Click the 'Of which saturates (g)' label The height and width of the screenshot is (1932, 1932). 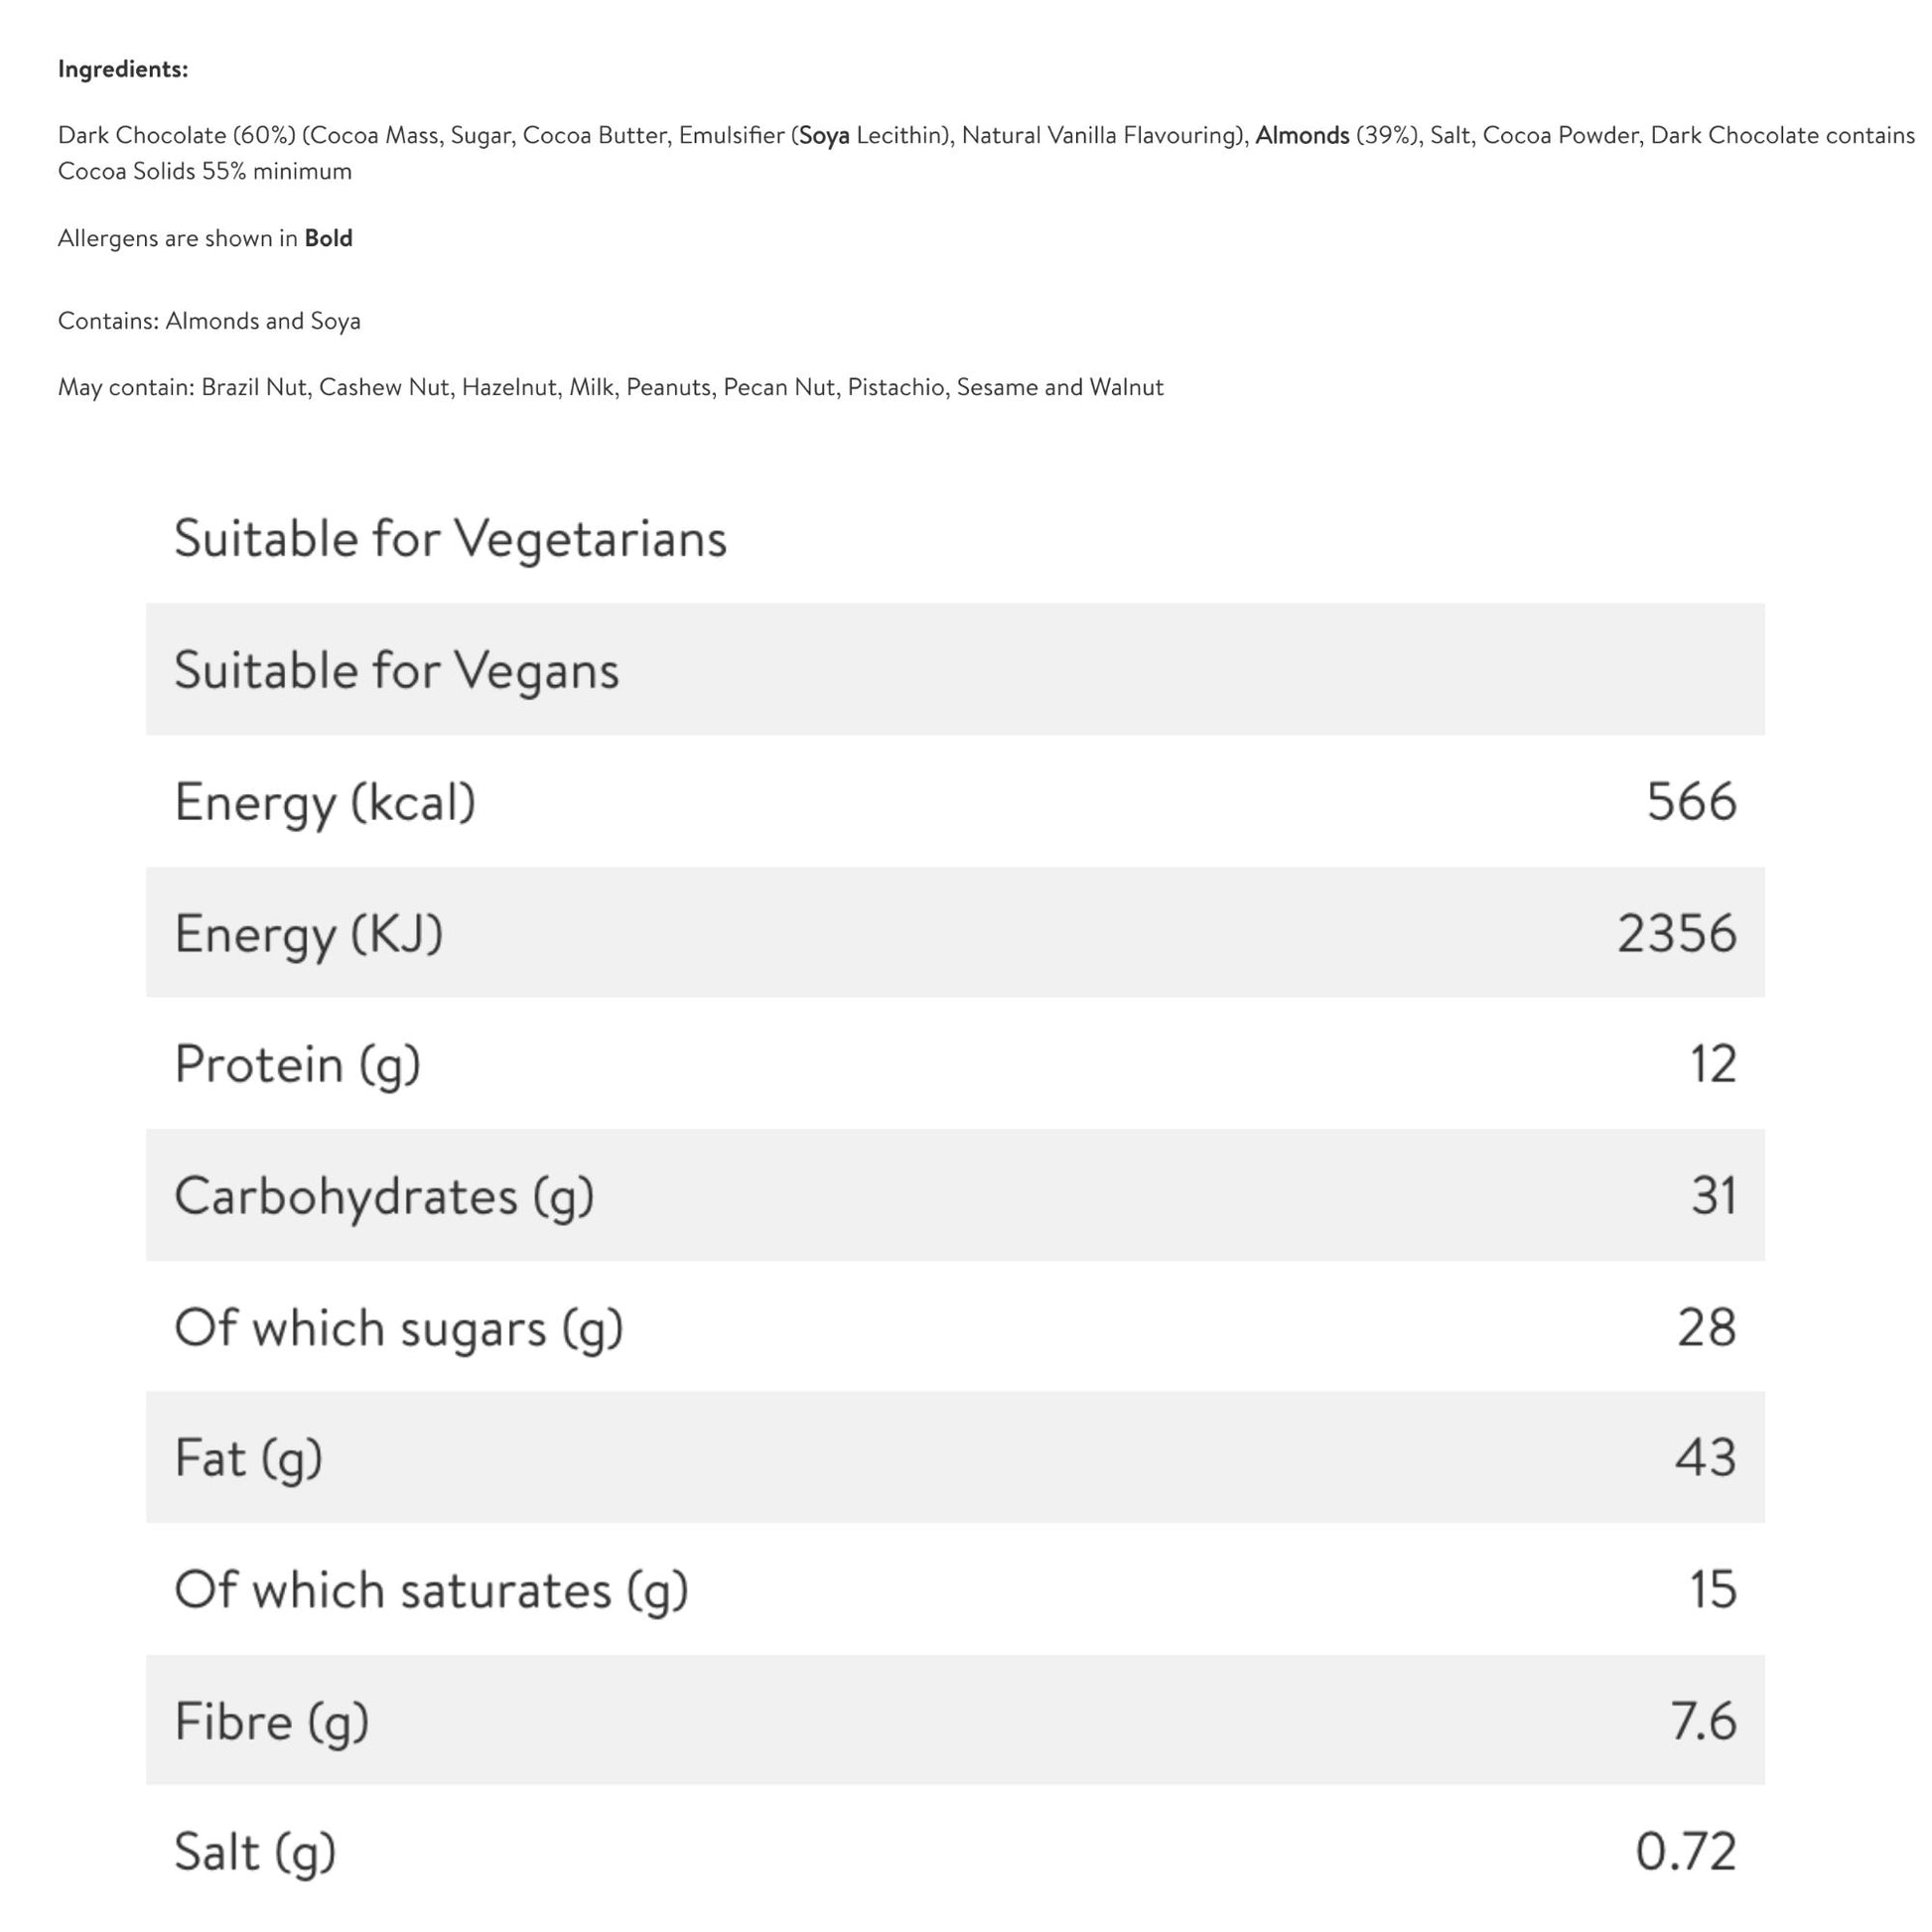[x=432, y=1590]
